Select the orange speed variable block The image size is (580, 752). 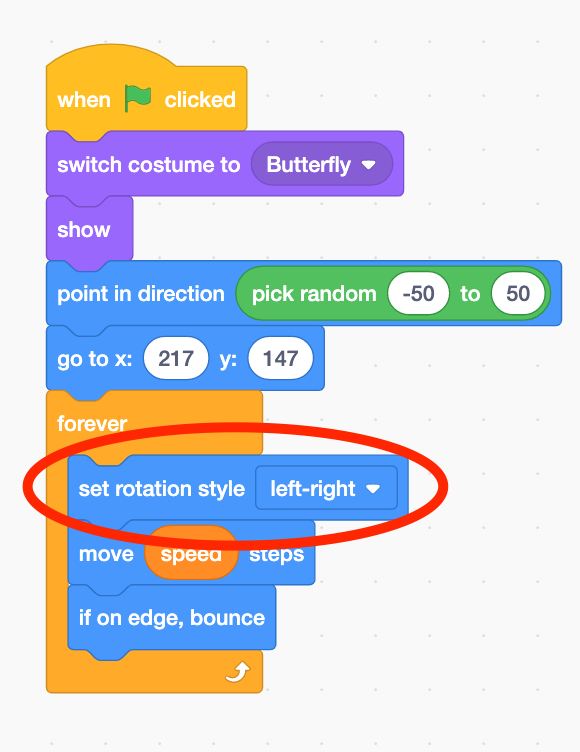pos(191,553)
